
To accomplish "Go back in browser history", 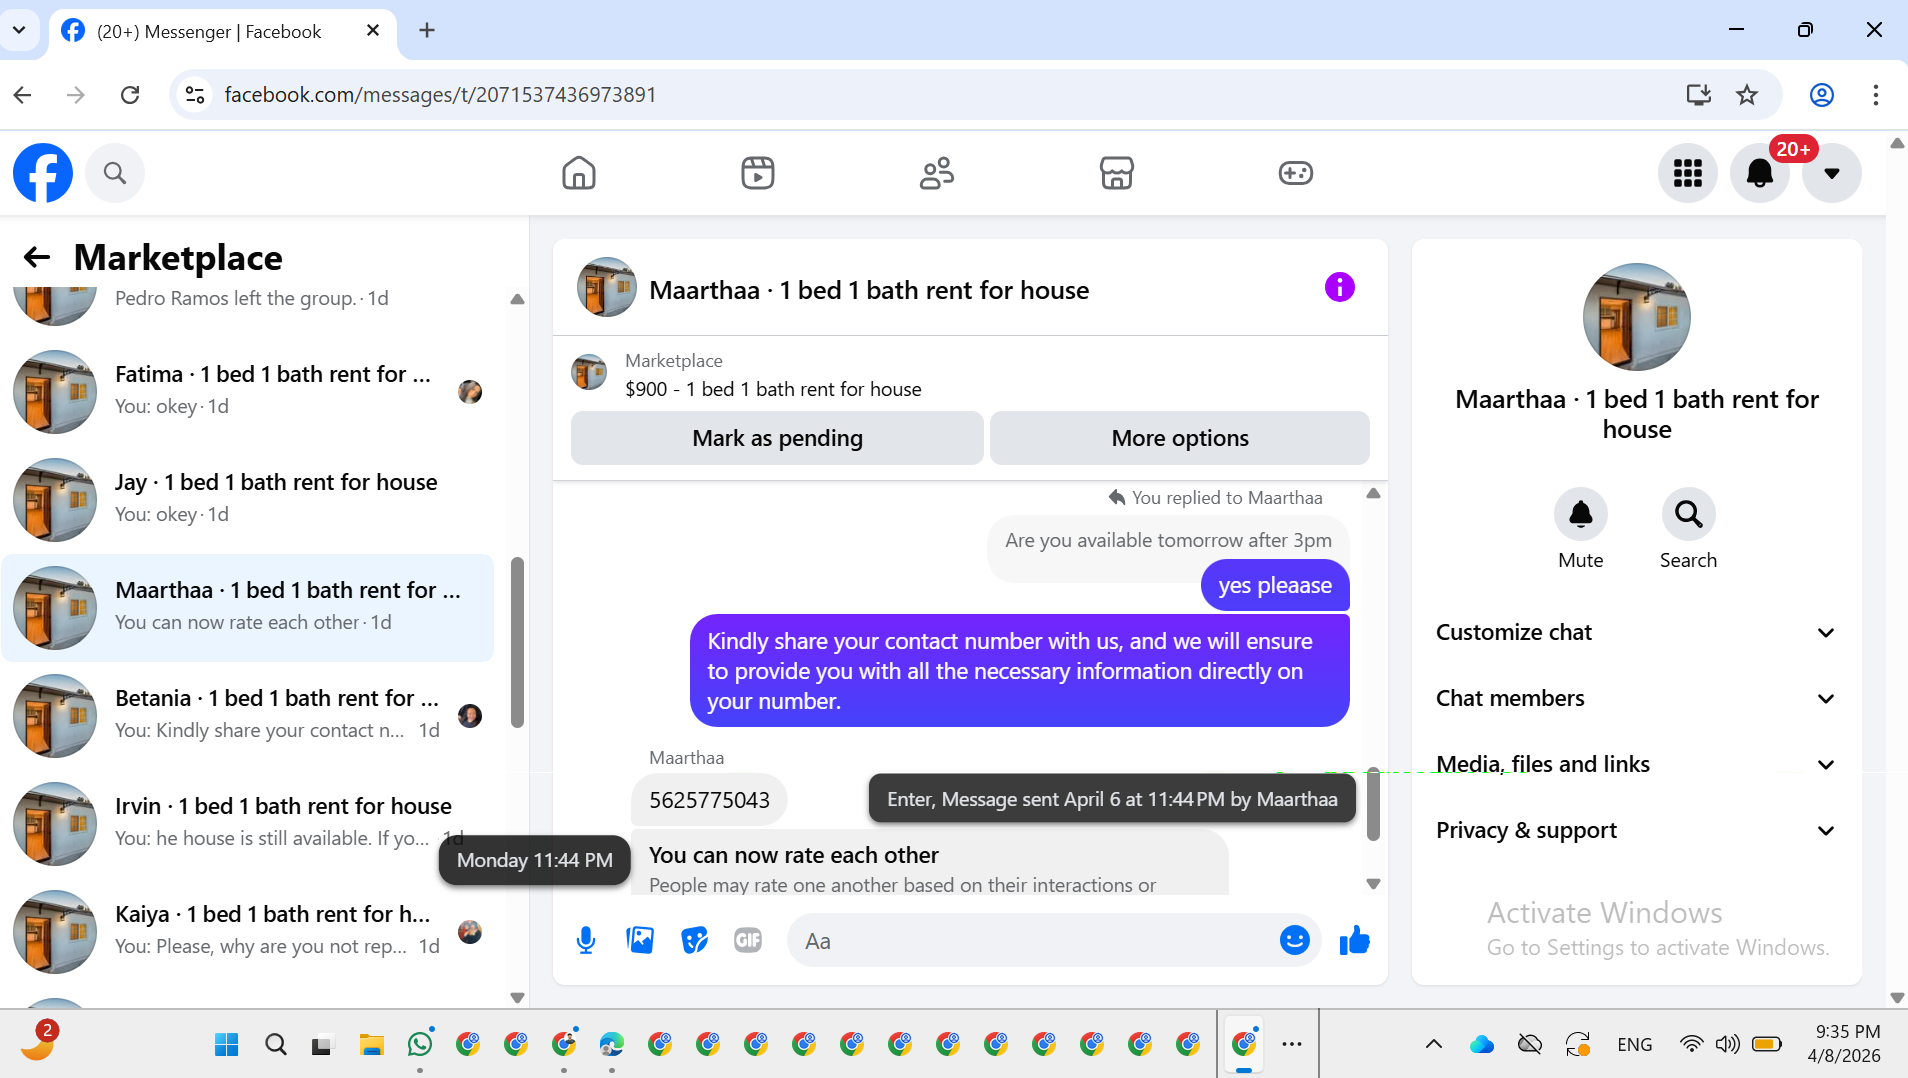I will (x=23, y=95).
